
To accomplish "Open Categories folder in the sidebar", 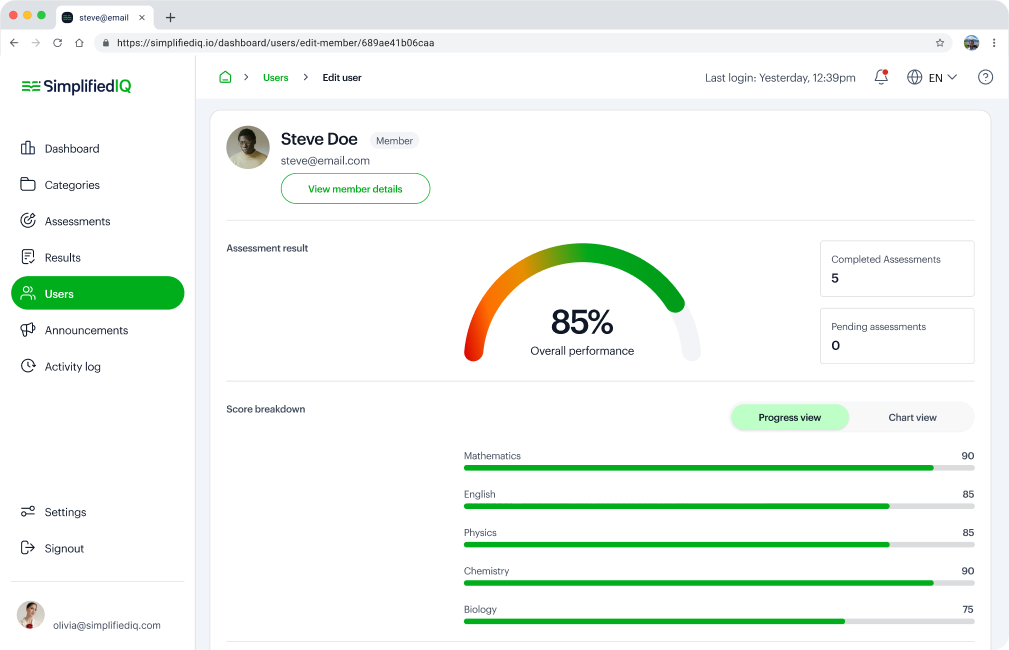I will click(x=71, y=185).
